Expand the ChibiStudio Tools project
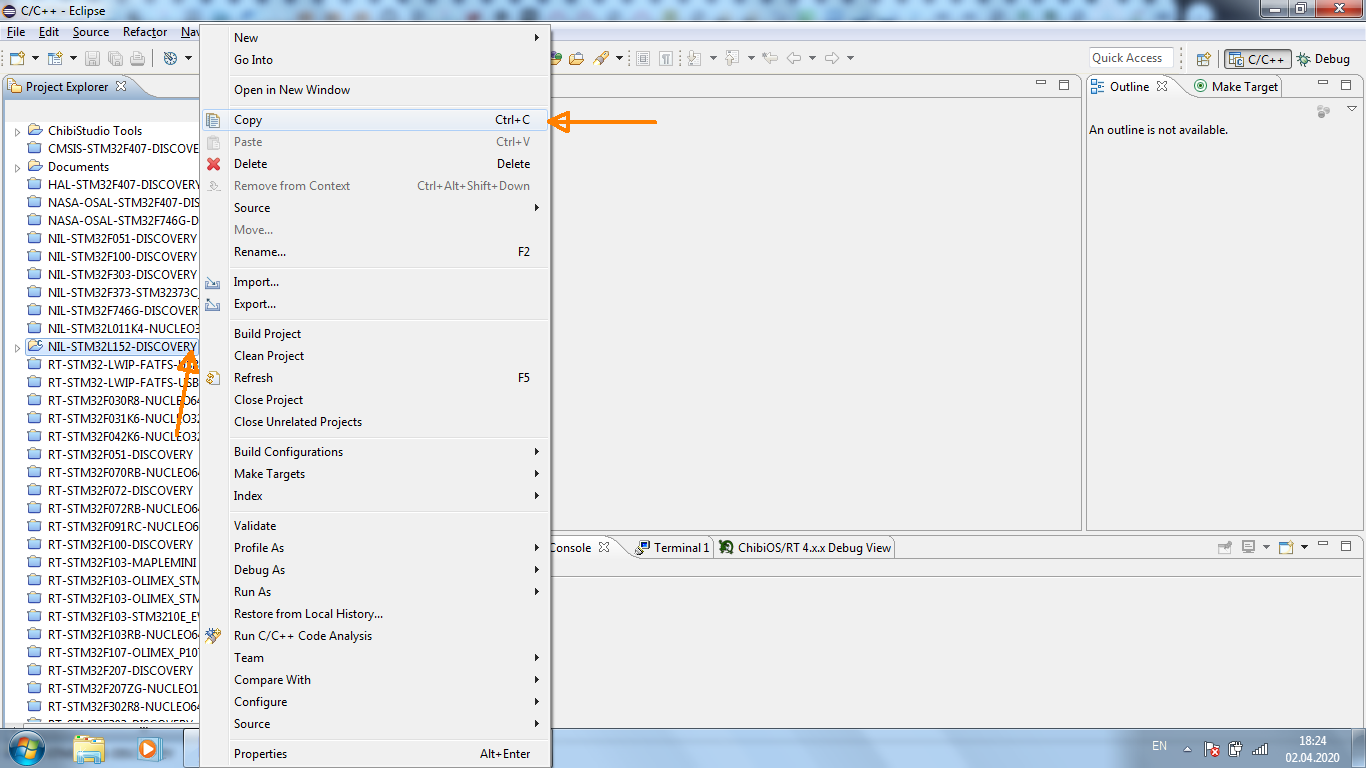Screen dimensions: 1366x768 coord(17,131)
